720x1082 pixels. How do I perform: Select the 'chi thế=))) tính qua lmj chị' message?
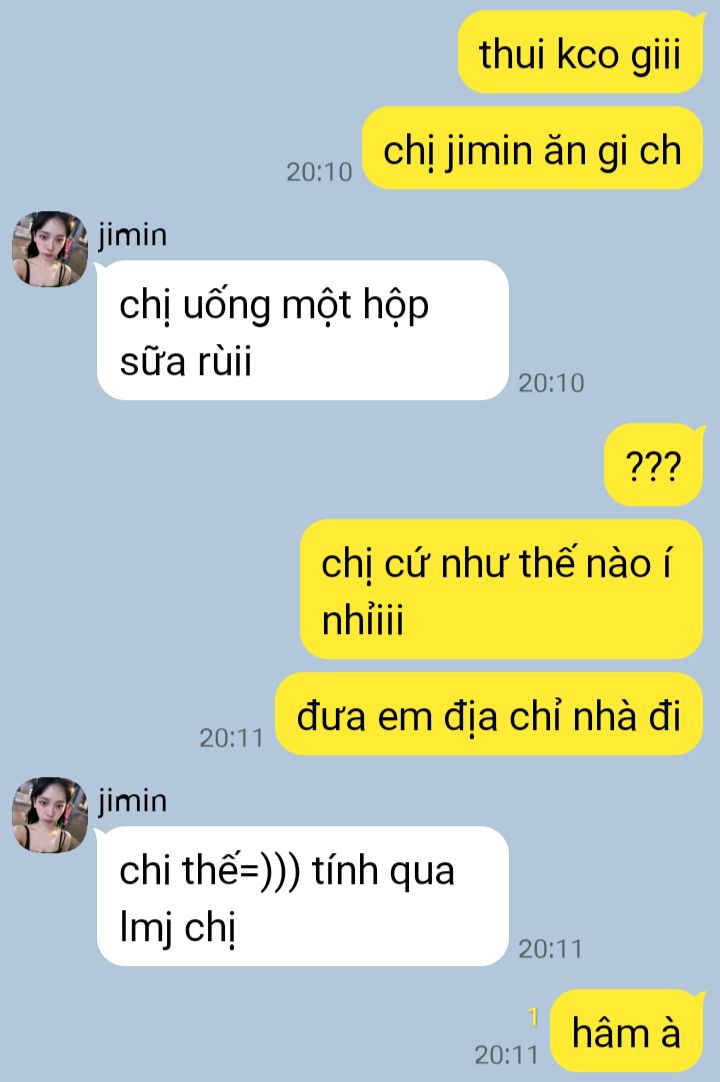[303, 896]
